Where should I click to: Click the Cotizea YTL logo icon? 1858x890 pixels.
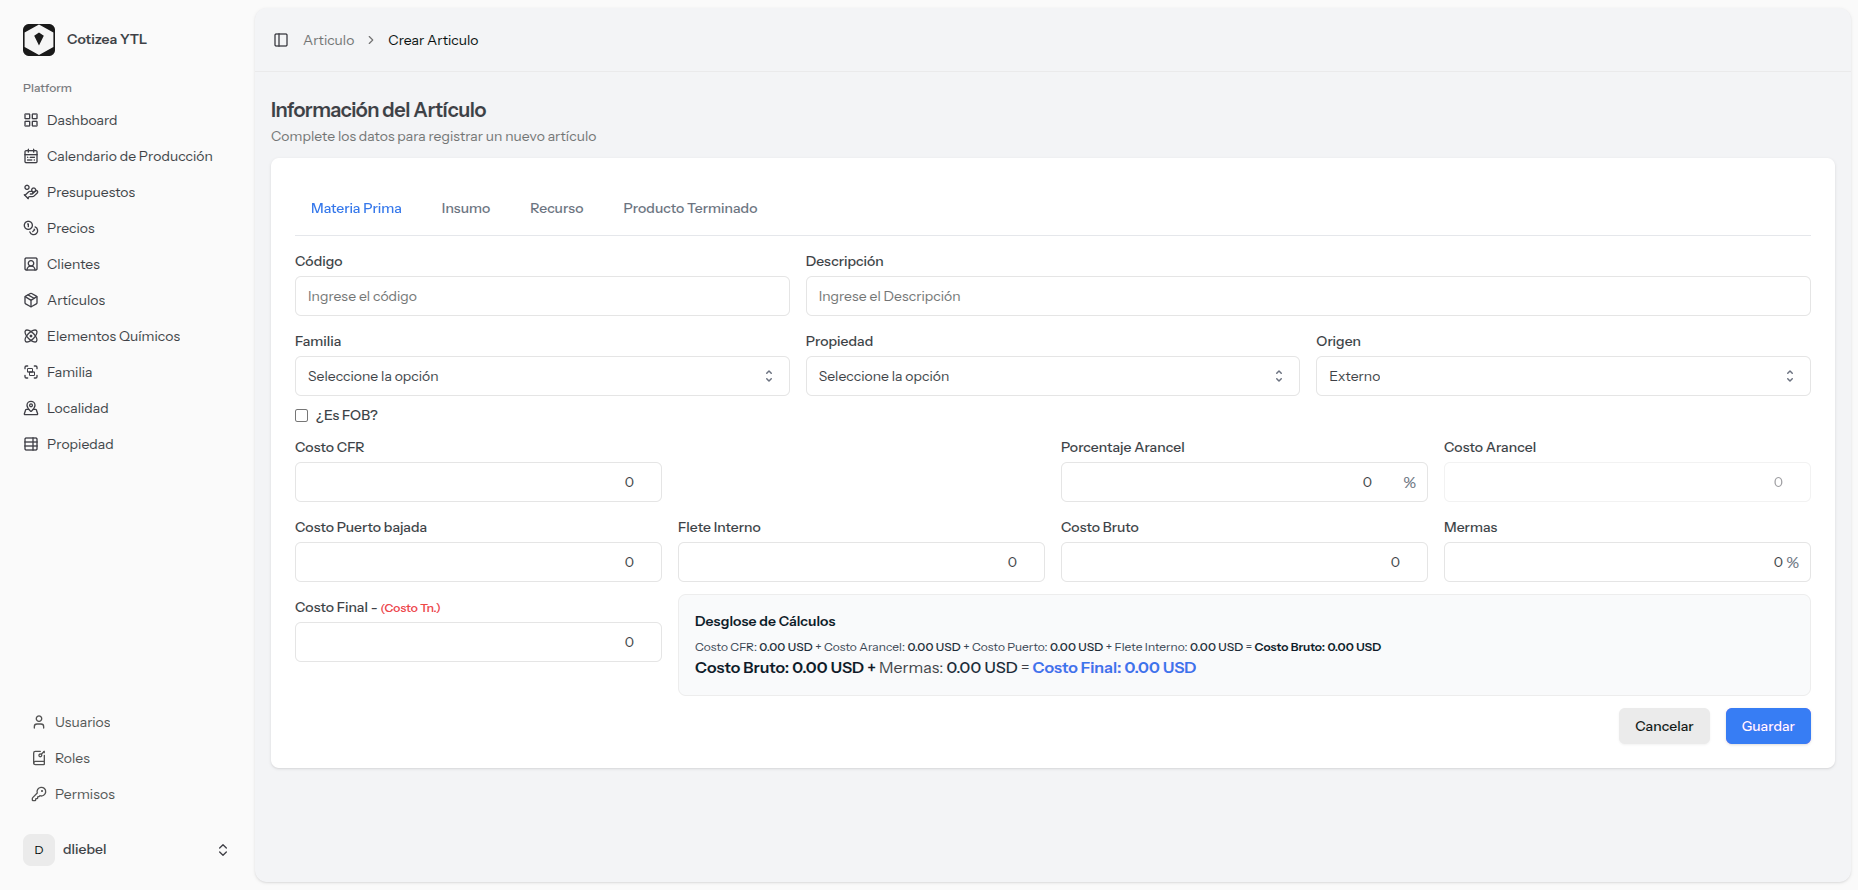coord(39,40)
